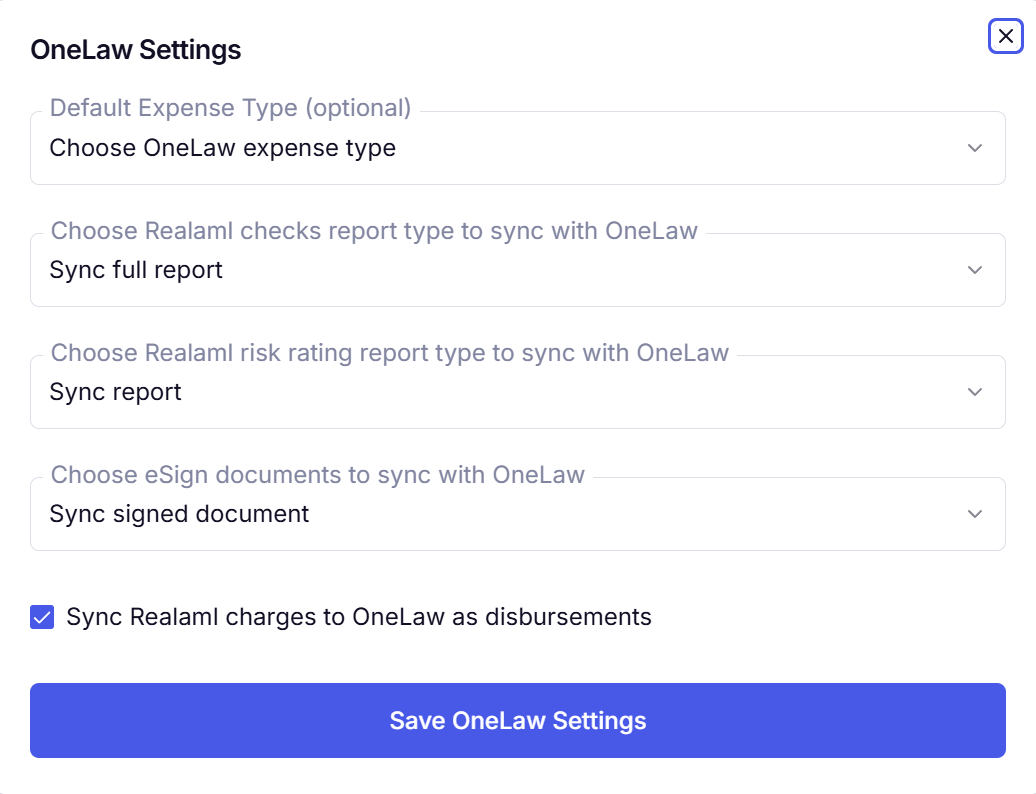Open the Default Expense Type dropdown
The width and height of the screenshot is (1036, 794).
point(517,148)
